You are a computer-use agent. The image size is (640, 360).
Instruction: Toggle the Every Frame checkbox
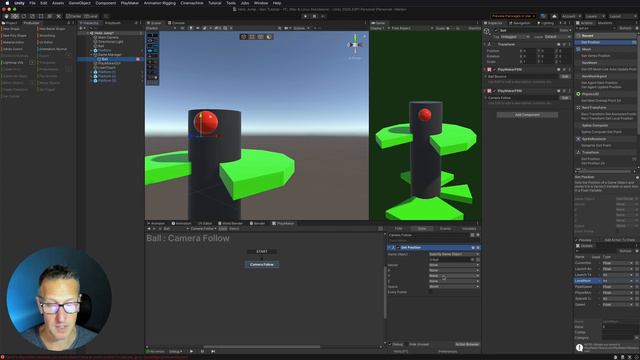tap(431, 292)
